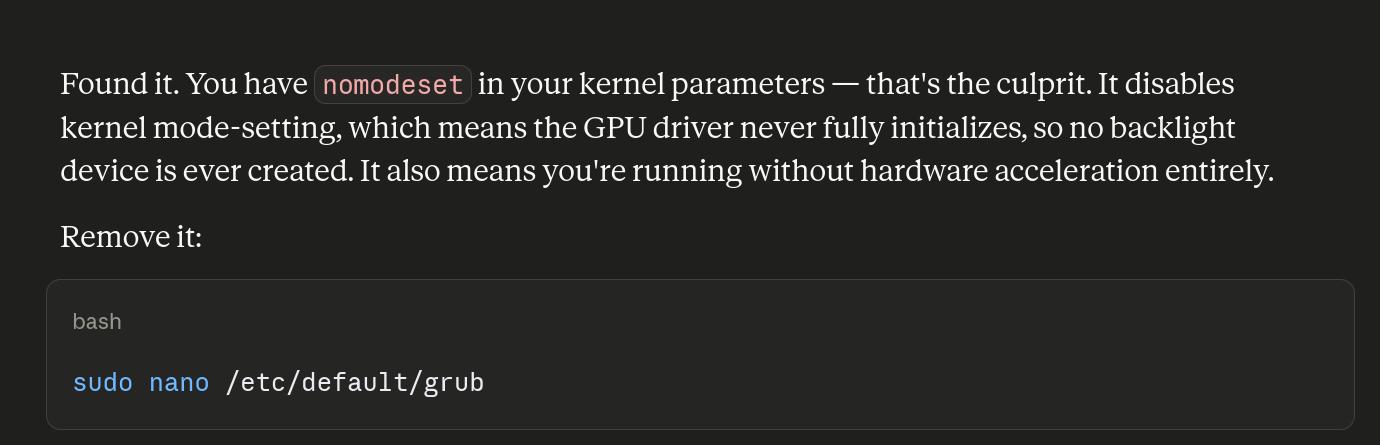Click the word sudo in code block
Viewport: 1380px width, 445px height.
102,383
